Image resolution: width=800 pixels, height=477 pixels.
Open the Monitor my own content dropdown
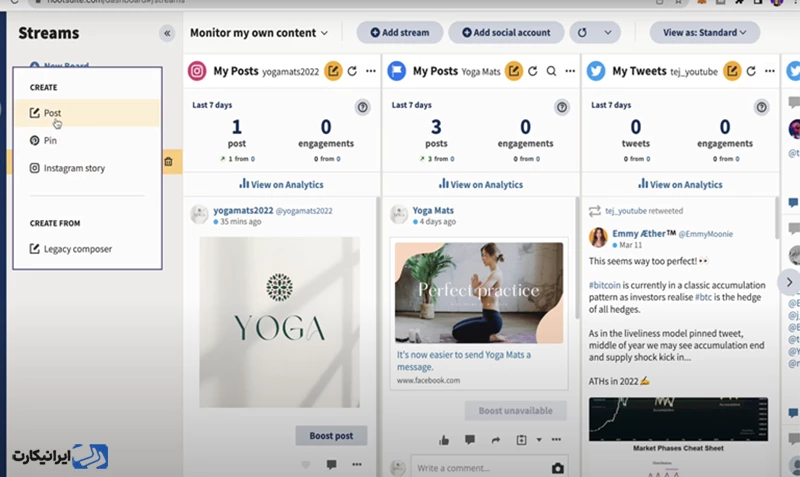point(259,33)
